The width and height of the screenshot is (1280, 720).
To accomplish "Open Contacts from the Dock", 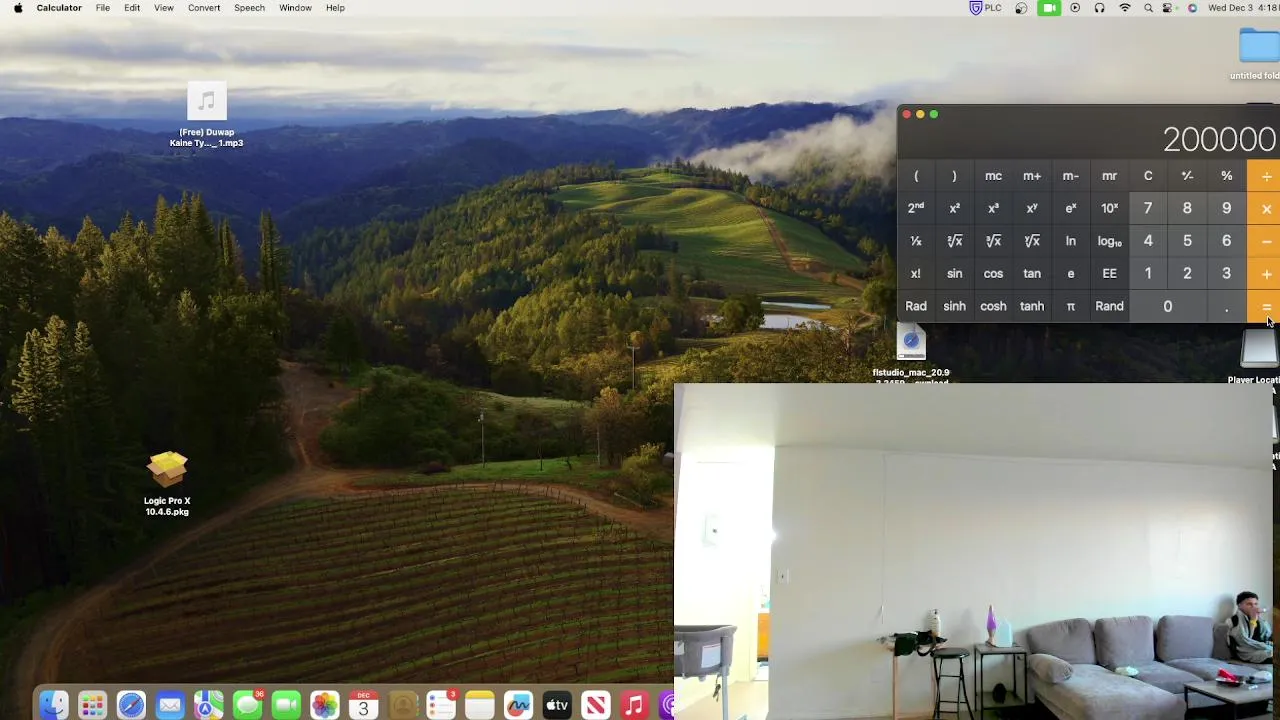I will pos(402,706).
